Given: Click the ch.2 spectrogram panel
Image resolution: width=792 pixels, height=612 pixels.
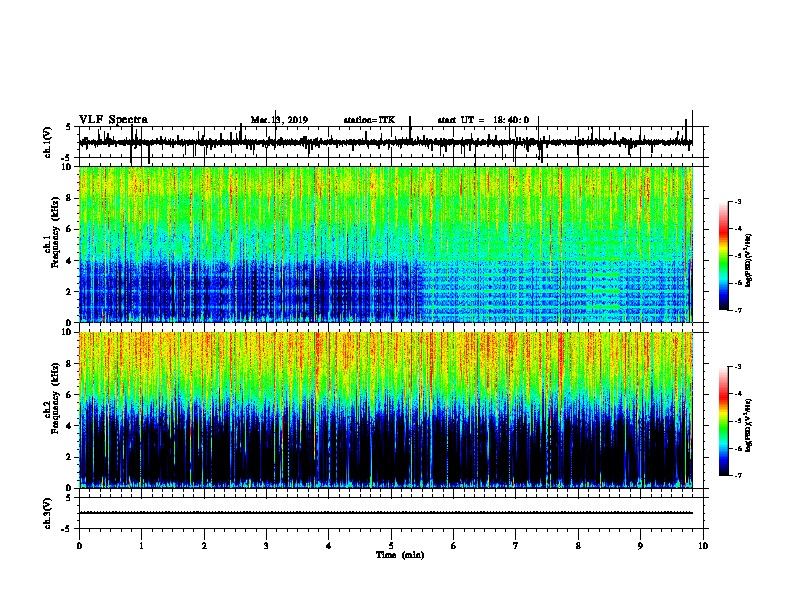Looking at the screenshot, I should tap(385, 410).
